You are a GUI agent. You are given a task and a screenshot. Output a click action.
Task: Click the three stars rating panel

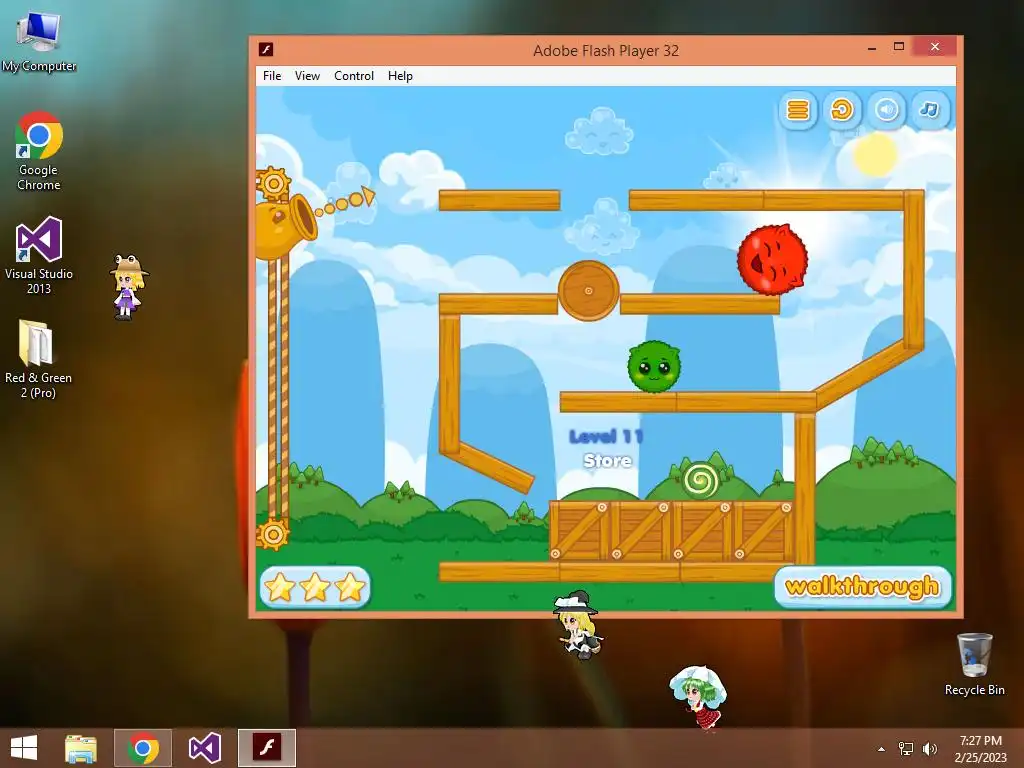pyautogui.click(x=315, y=586)
